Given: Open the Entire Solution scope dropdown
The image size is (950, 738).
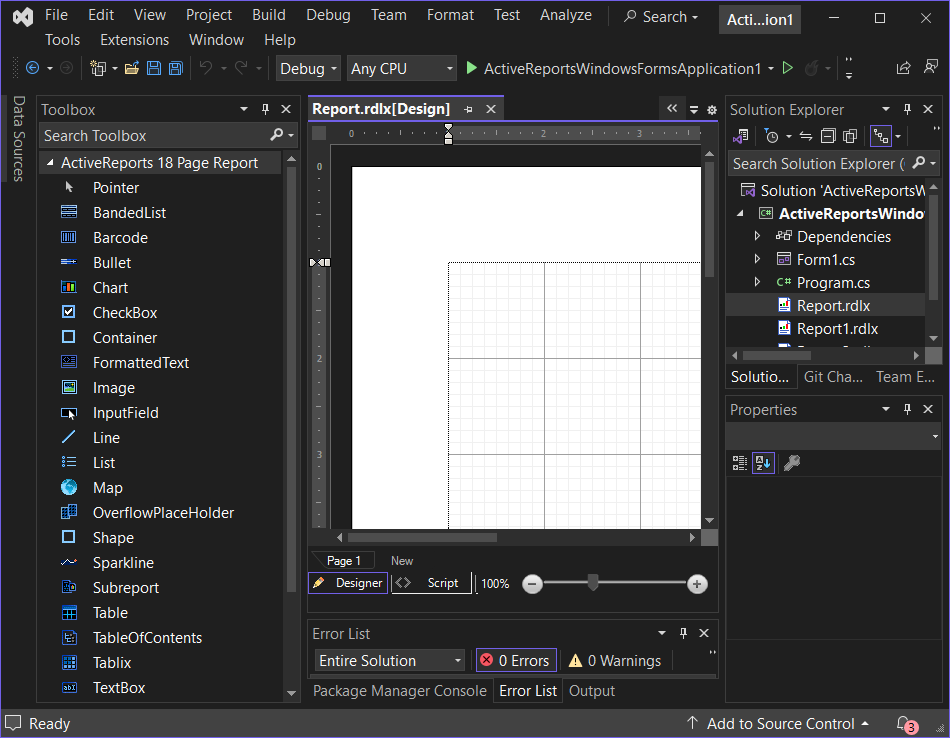Looking at the screenshot, I should (390, 660).
